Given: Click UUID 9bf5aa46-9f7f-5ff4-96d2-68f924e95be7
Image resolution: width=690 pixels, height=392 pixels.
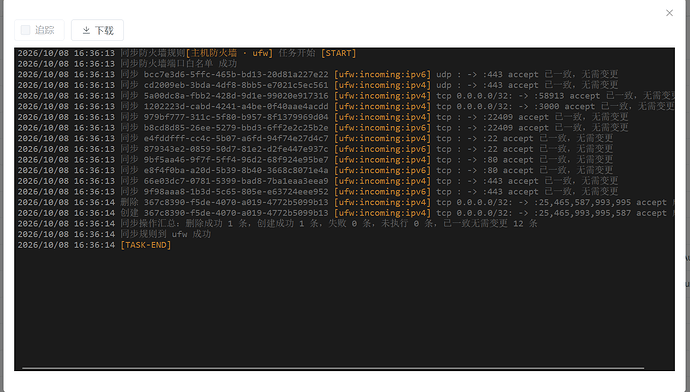Looking at the screenshot, I should click(x=236, y=160).
